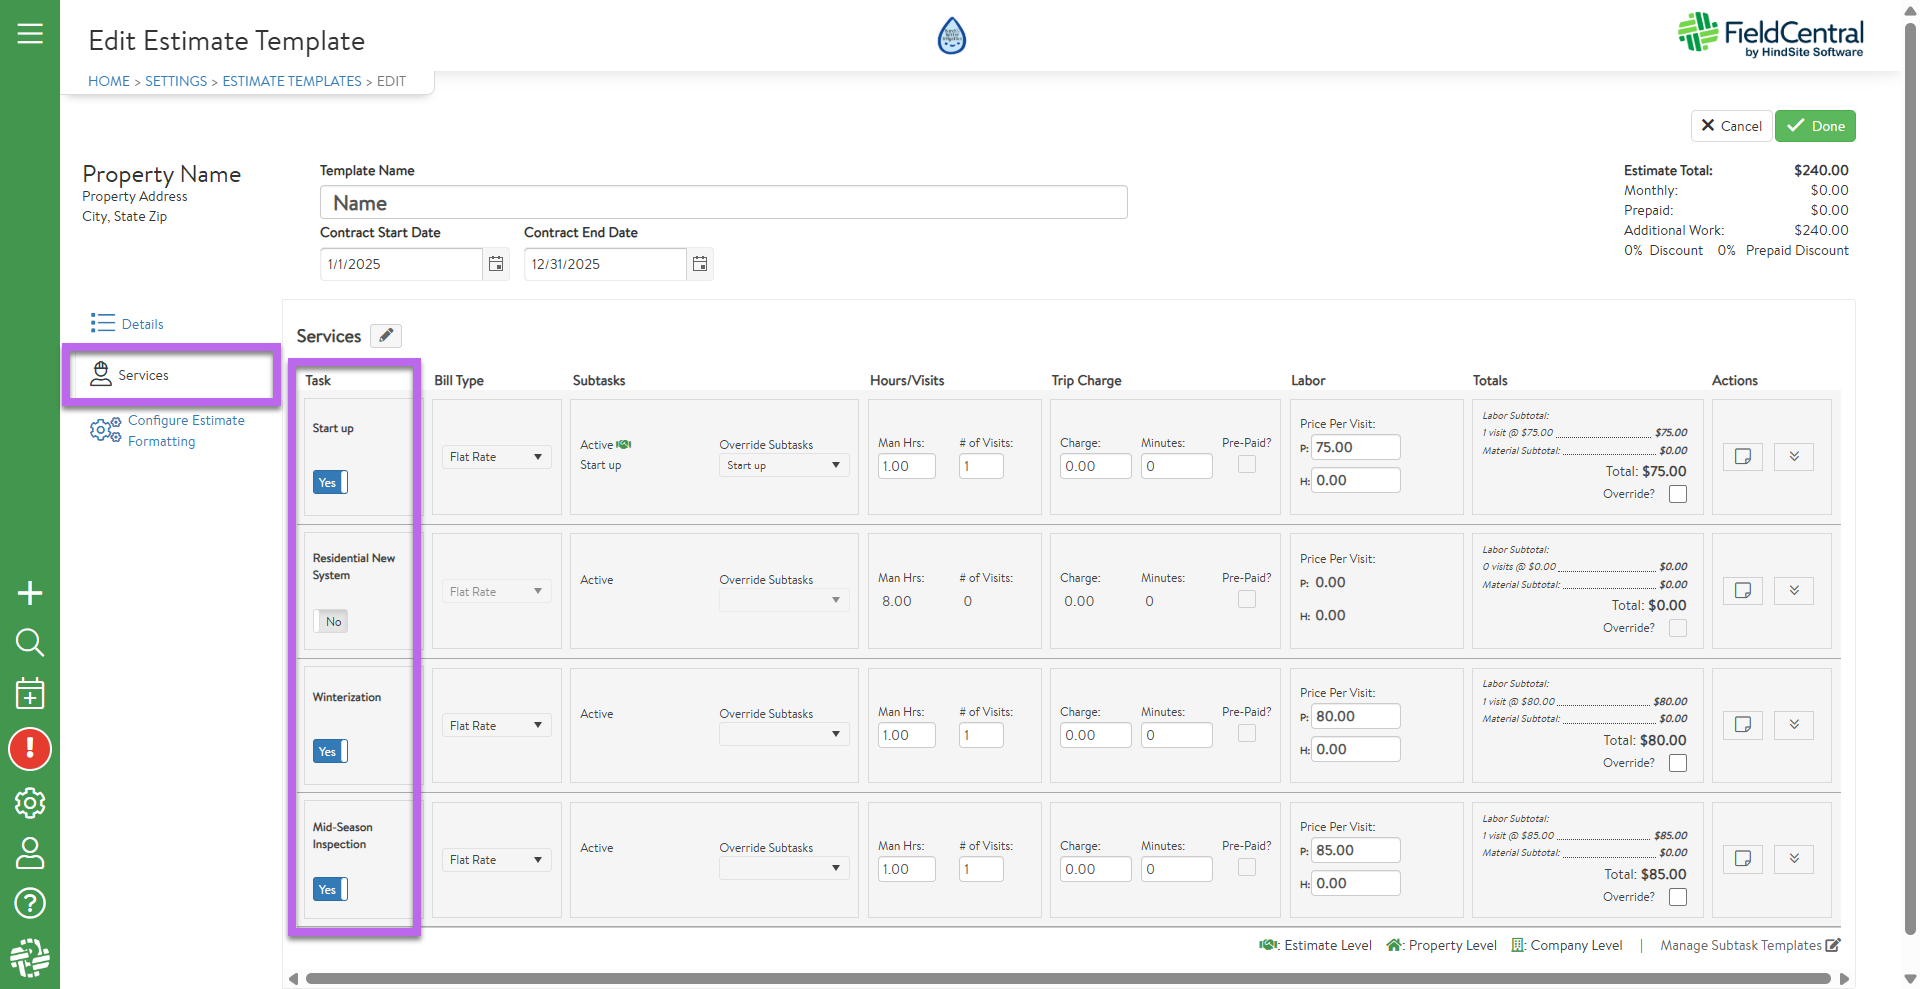Open the calendar add icon in sidebar
Viewport: 1920px width, 989px height.
tap(30, 693)
